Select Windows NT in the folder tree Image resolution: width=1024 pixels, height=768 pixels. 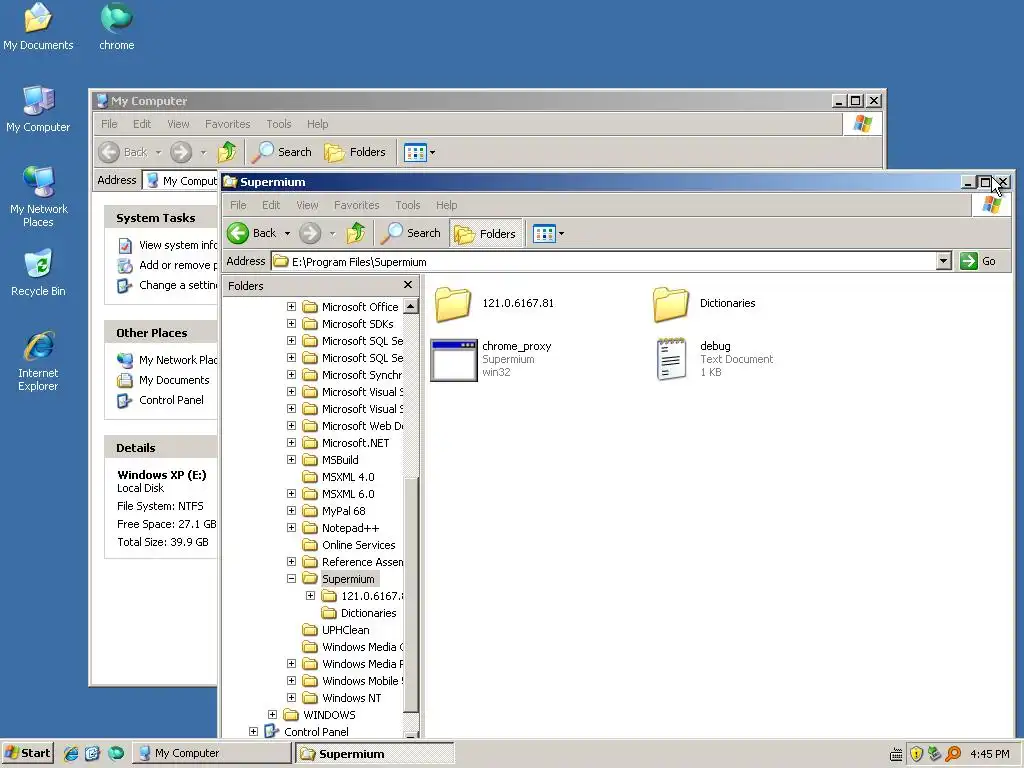tap(351, 697)
